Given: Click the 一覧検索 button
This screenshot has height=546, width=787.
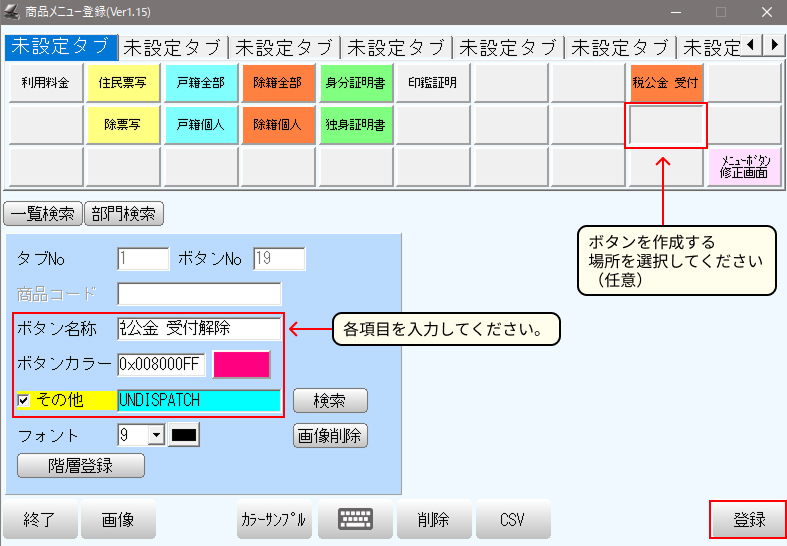Looking at the screenshot, I should tap(42, 213).
